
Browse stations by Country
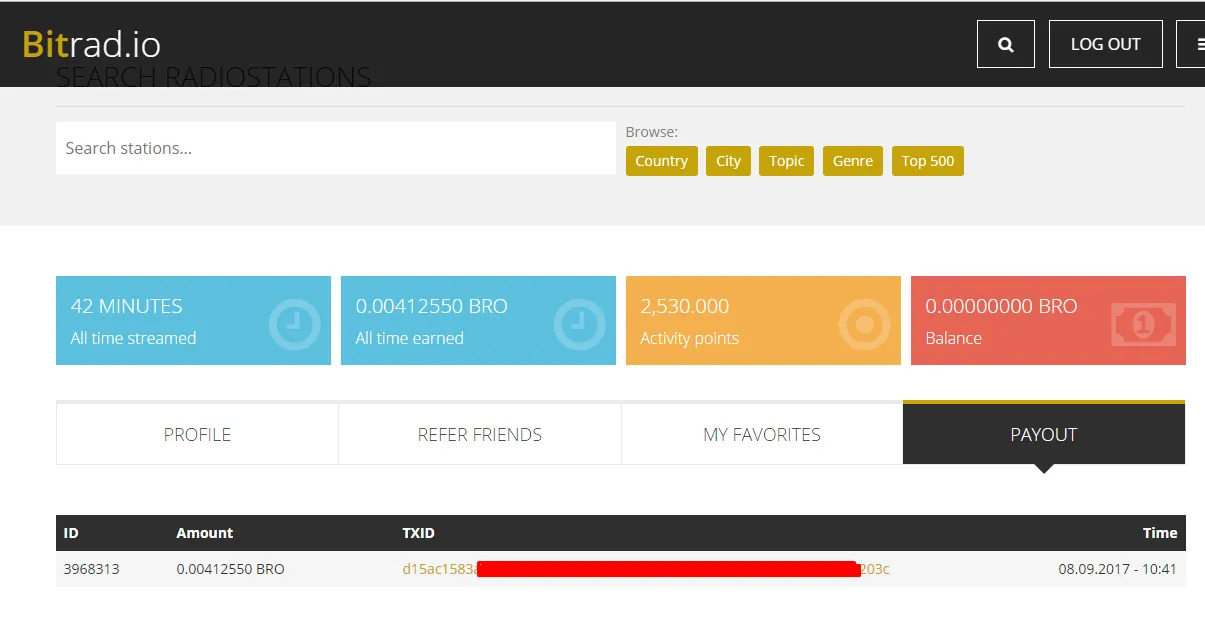661,161
